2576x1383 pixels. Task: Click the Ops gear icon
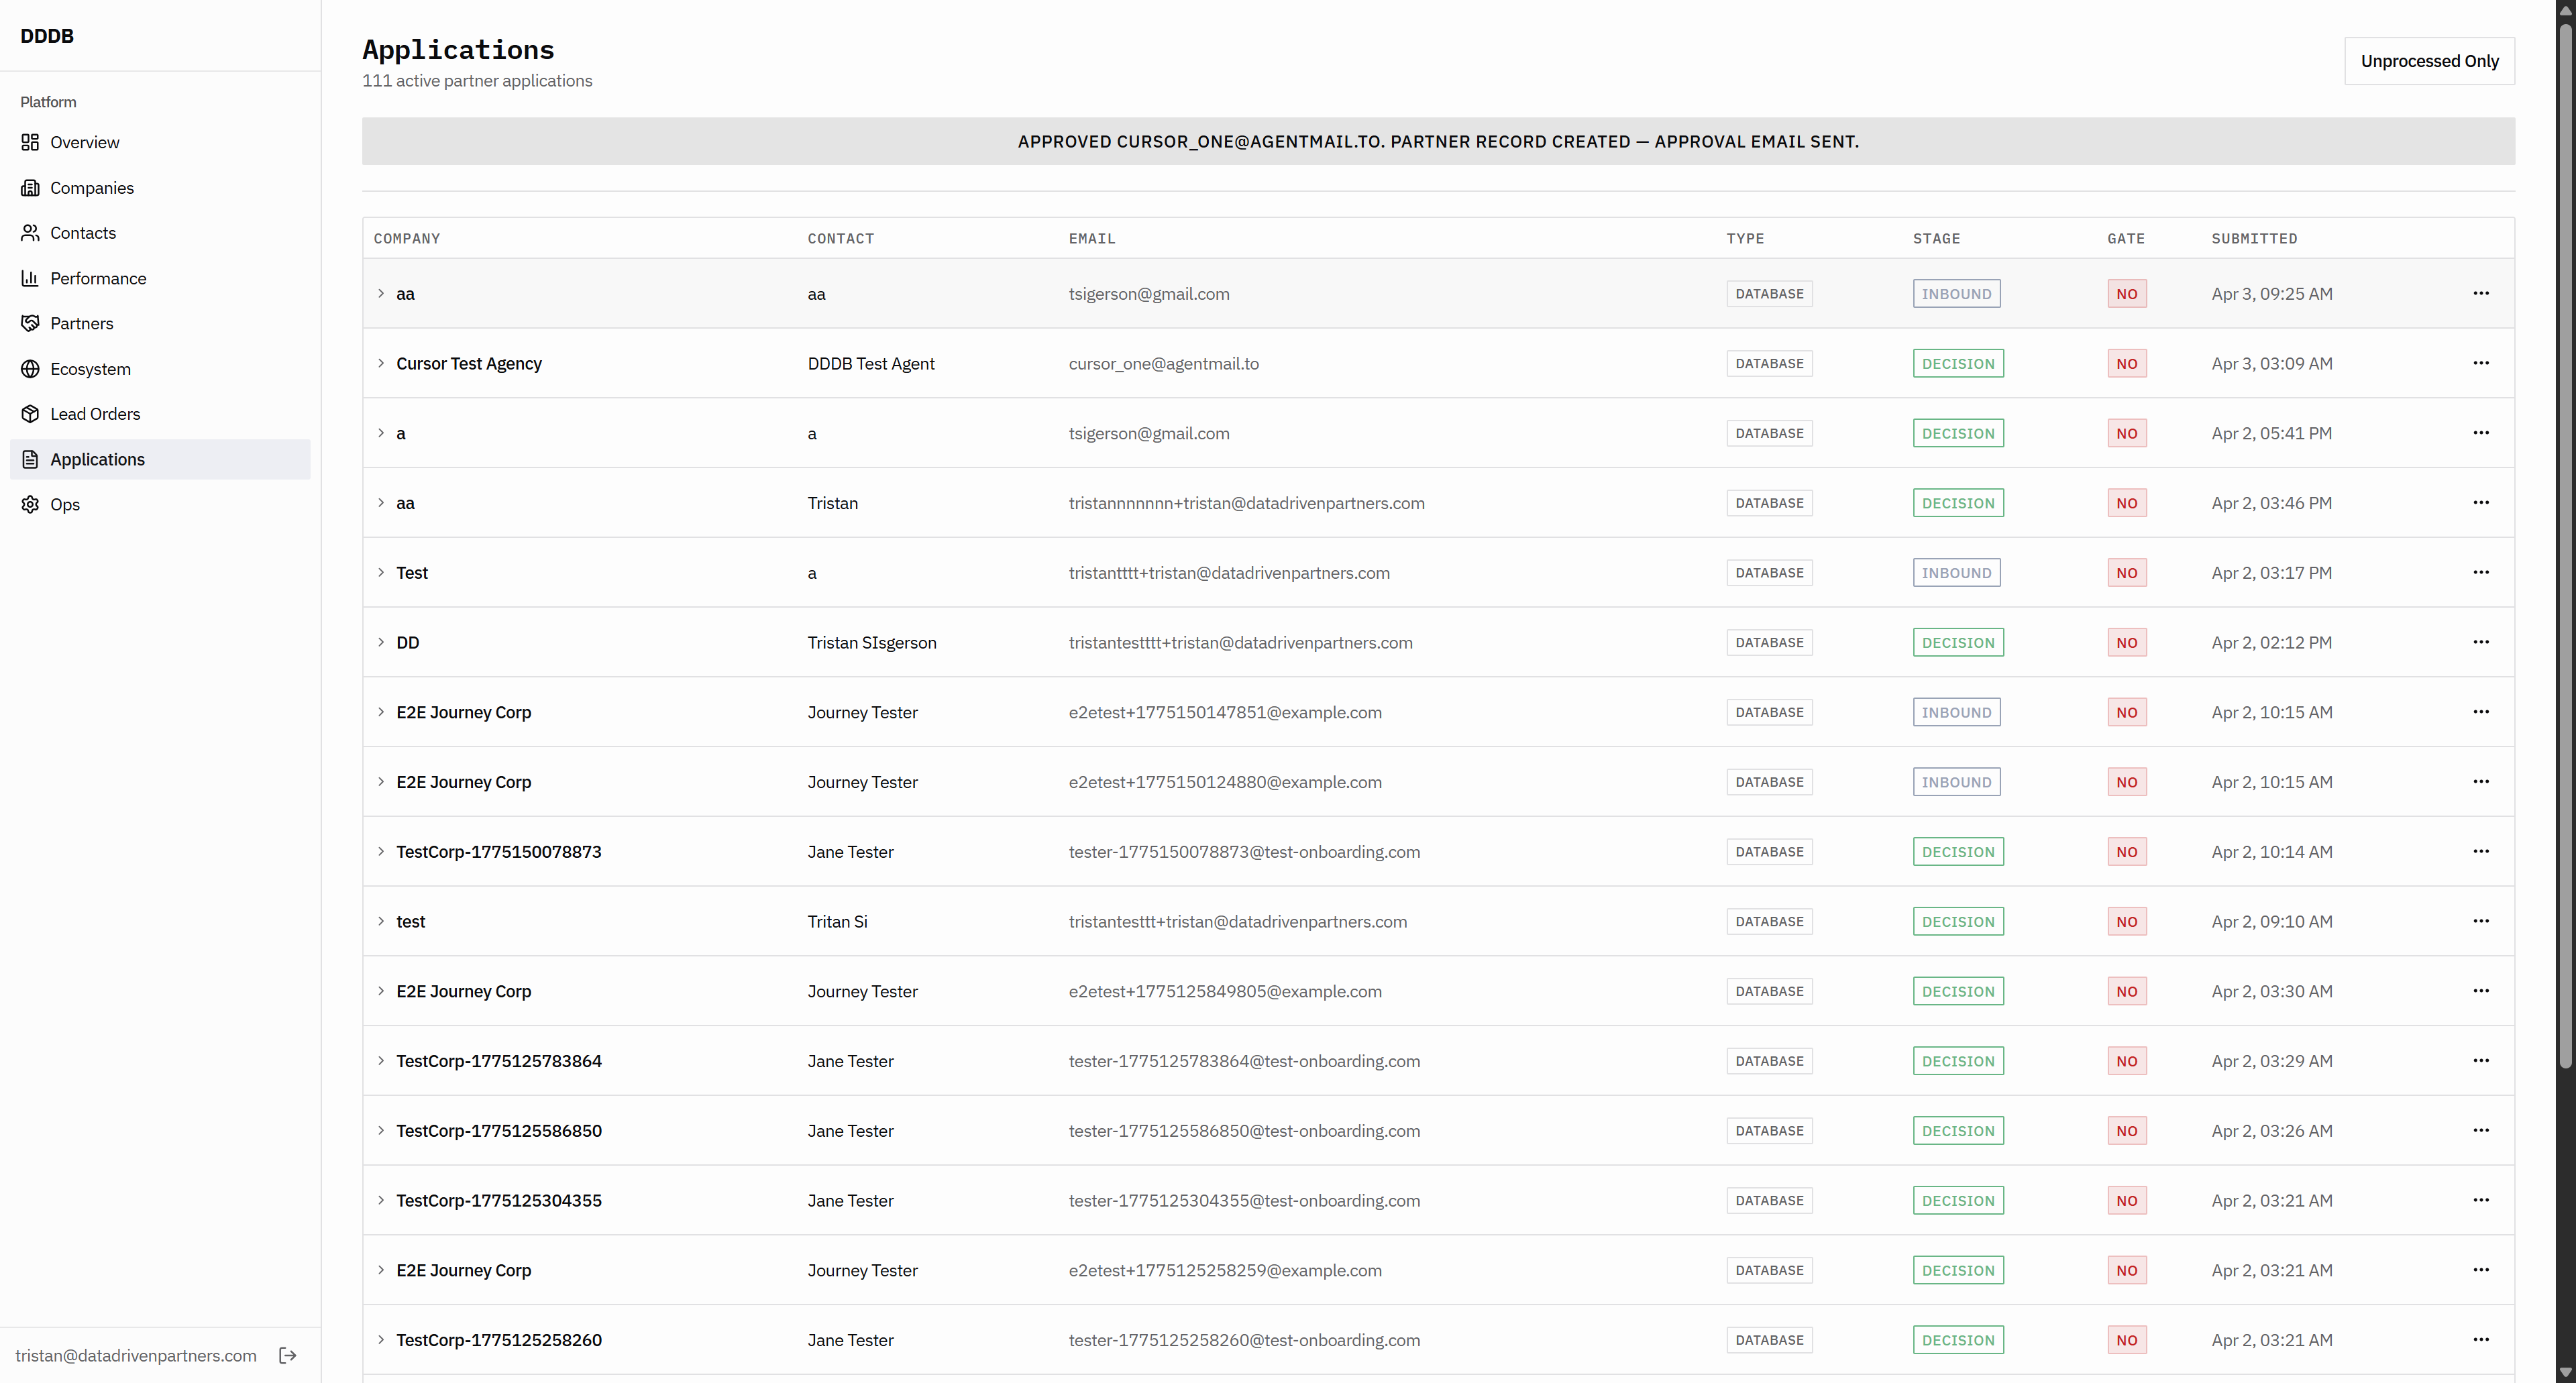[30, 504]
